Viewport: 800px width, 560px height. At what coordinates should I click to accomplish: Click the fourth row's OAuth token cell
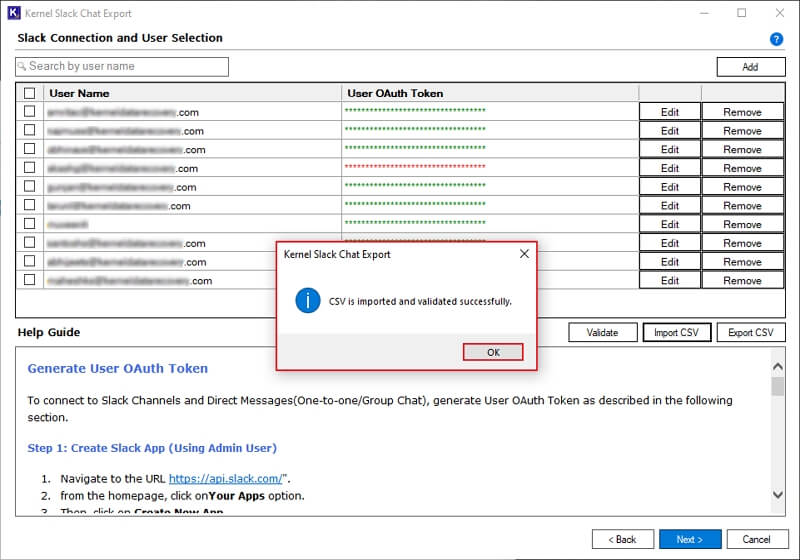tap(490, 167)
